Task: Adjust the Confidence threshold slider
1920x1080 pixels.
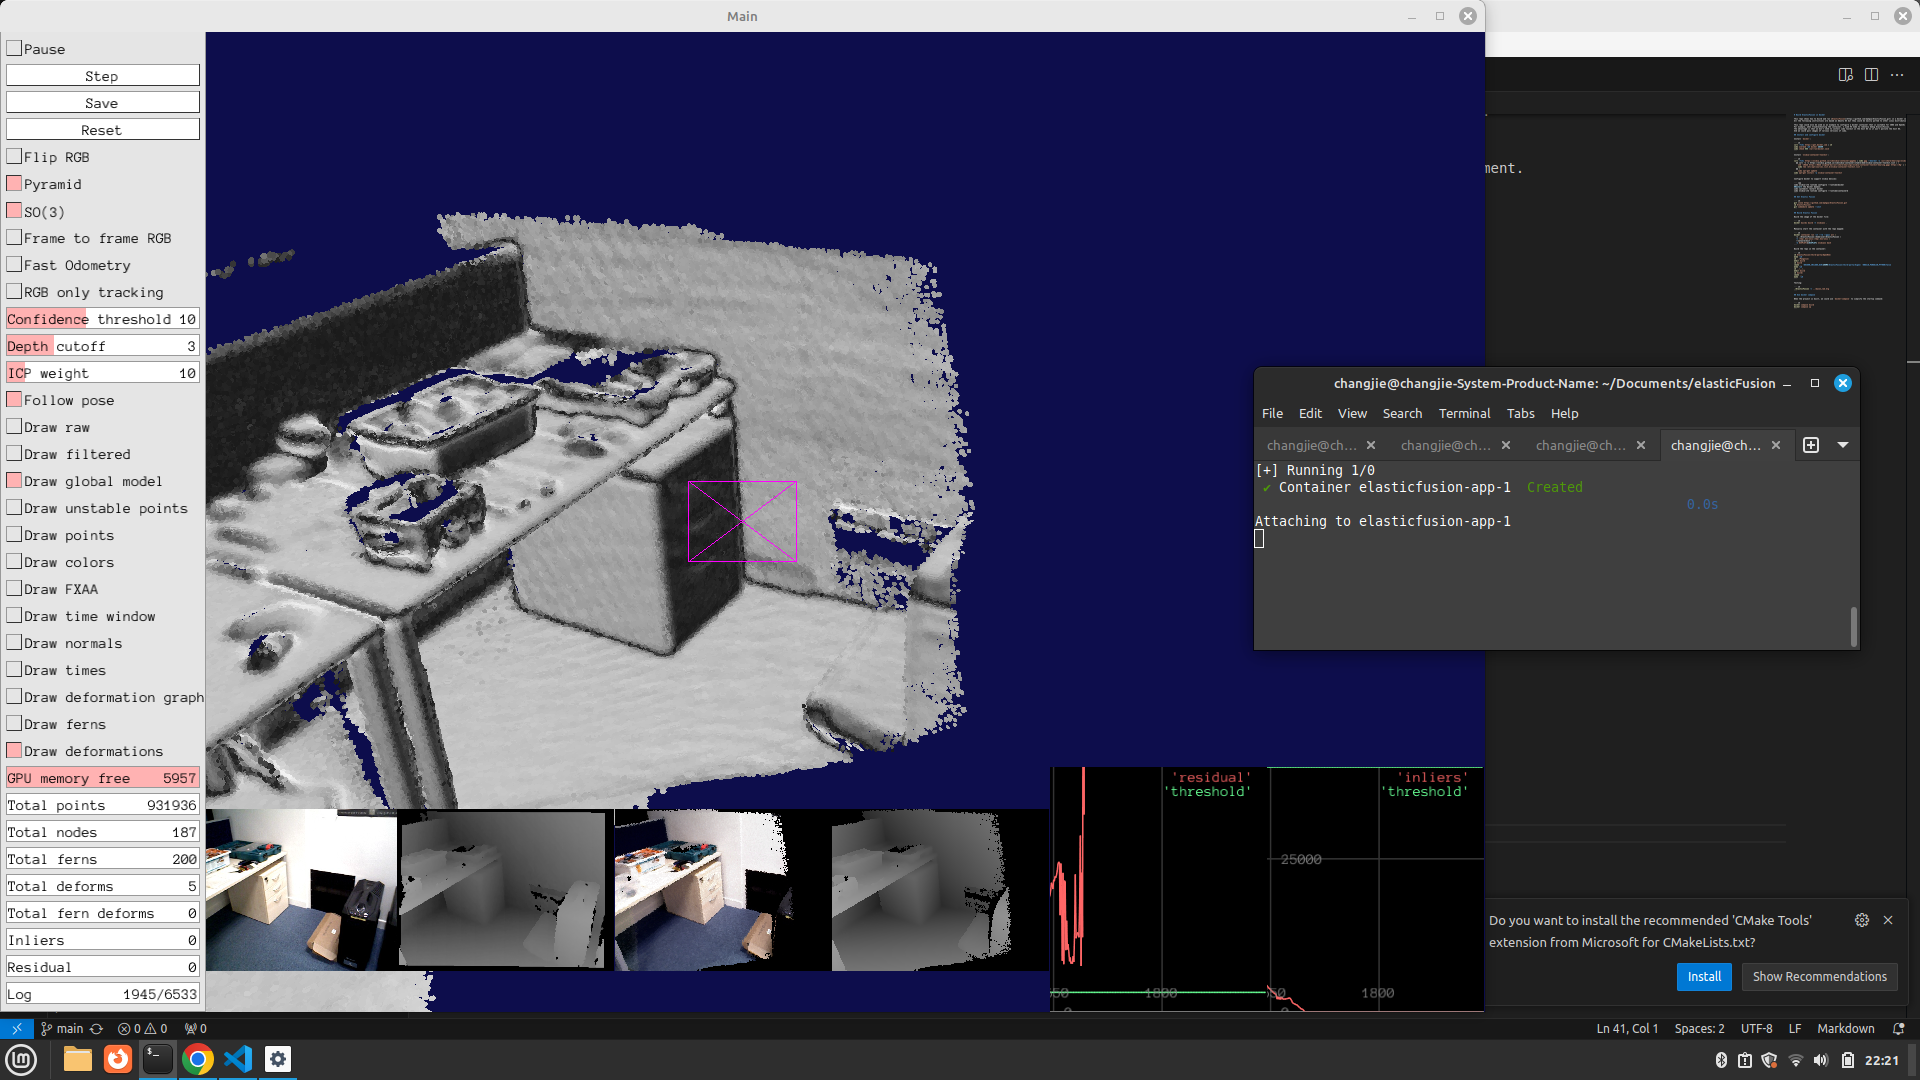Action: (102, 319)
